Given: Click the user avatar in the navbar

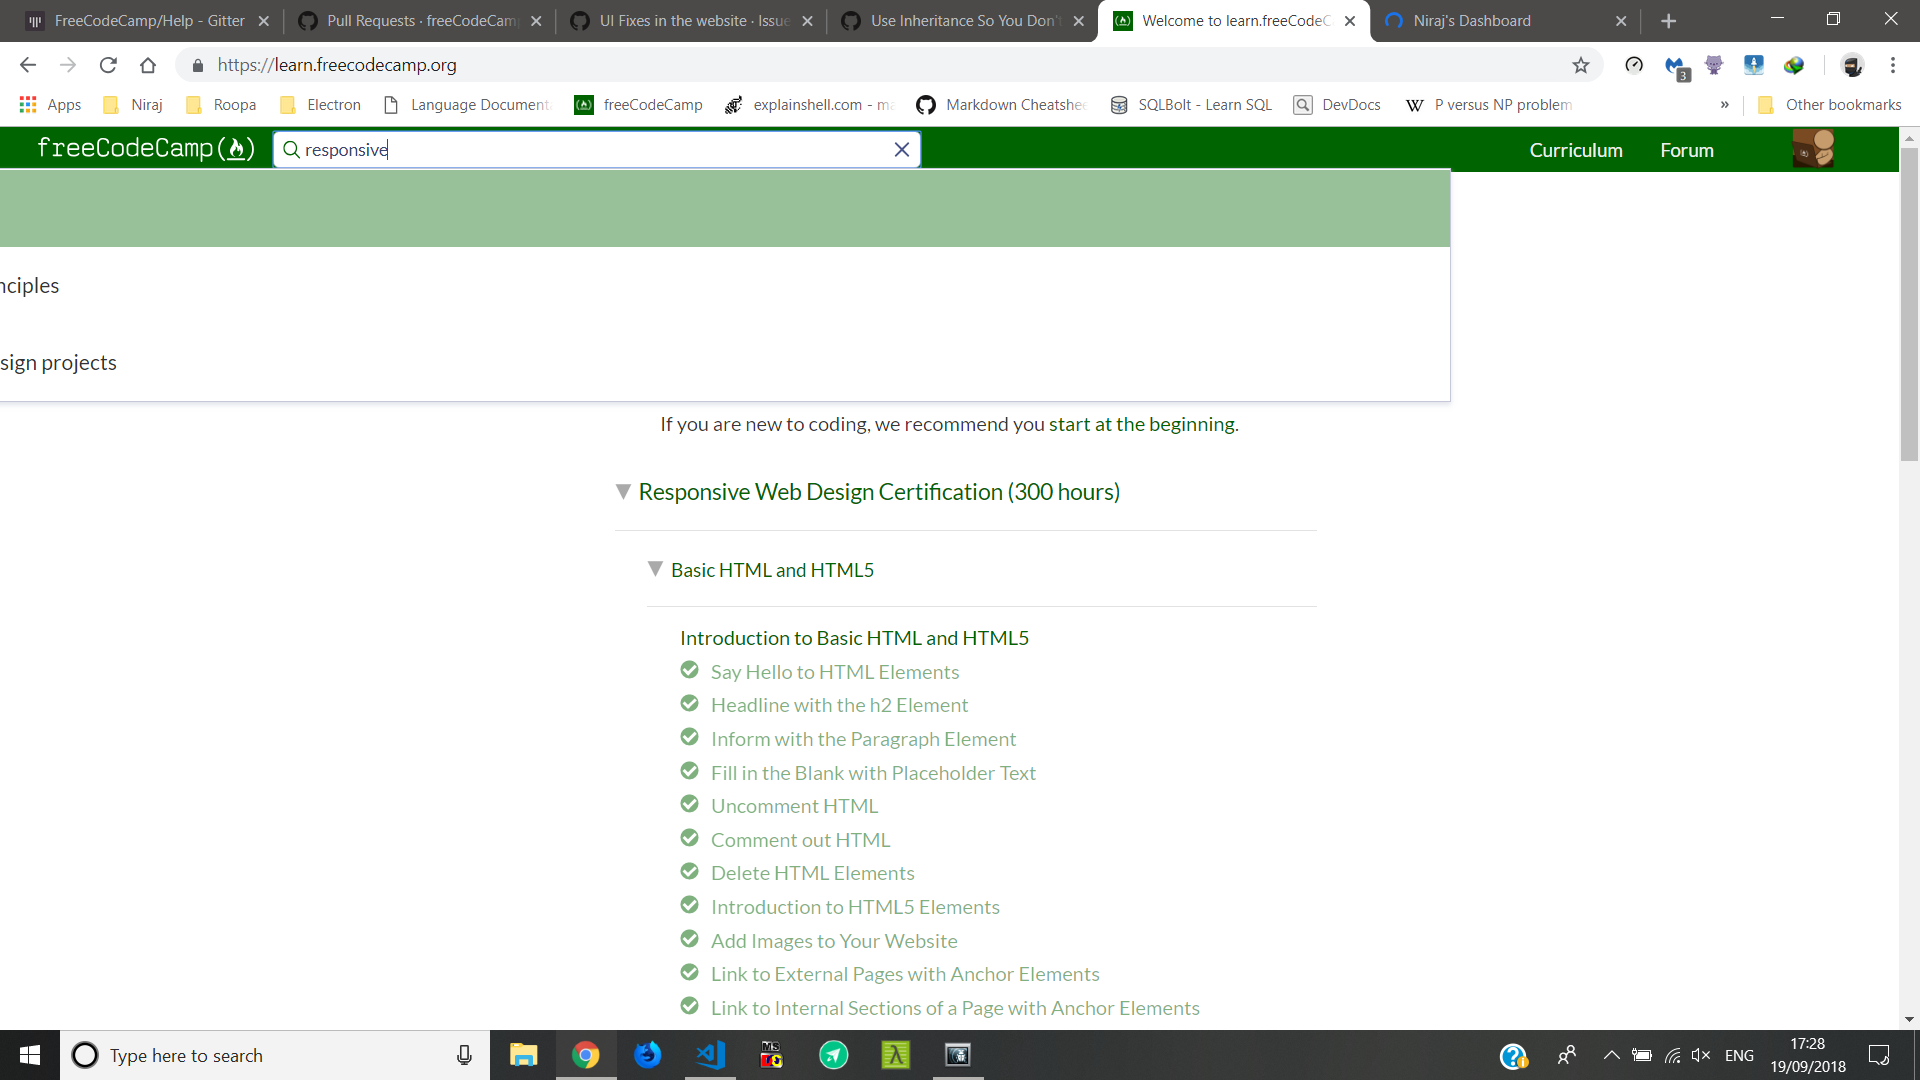Looking at the screenshot, I should point(1813,149).
